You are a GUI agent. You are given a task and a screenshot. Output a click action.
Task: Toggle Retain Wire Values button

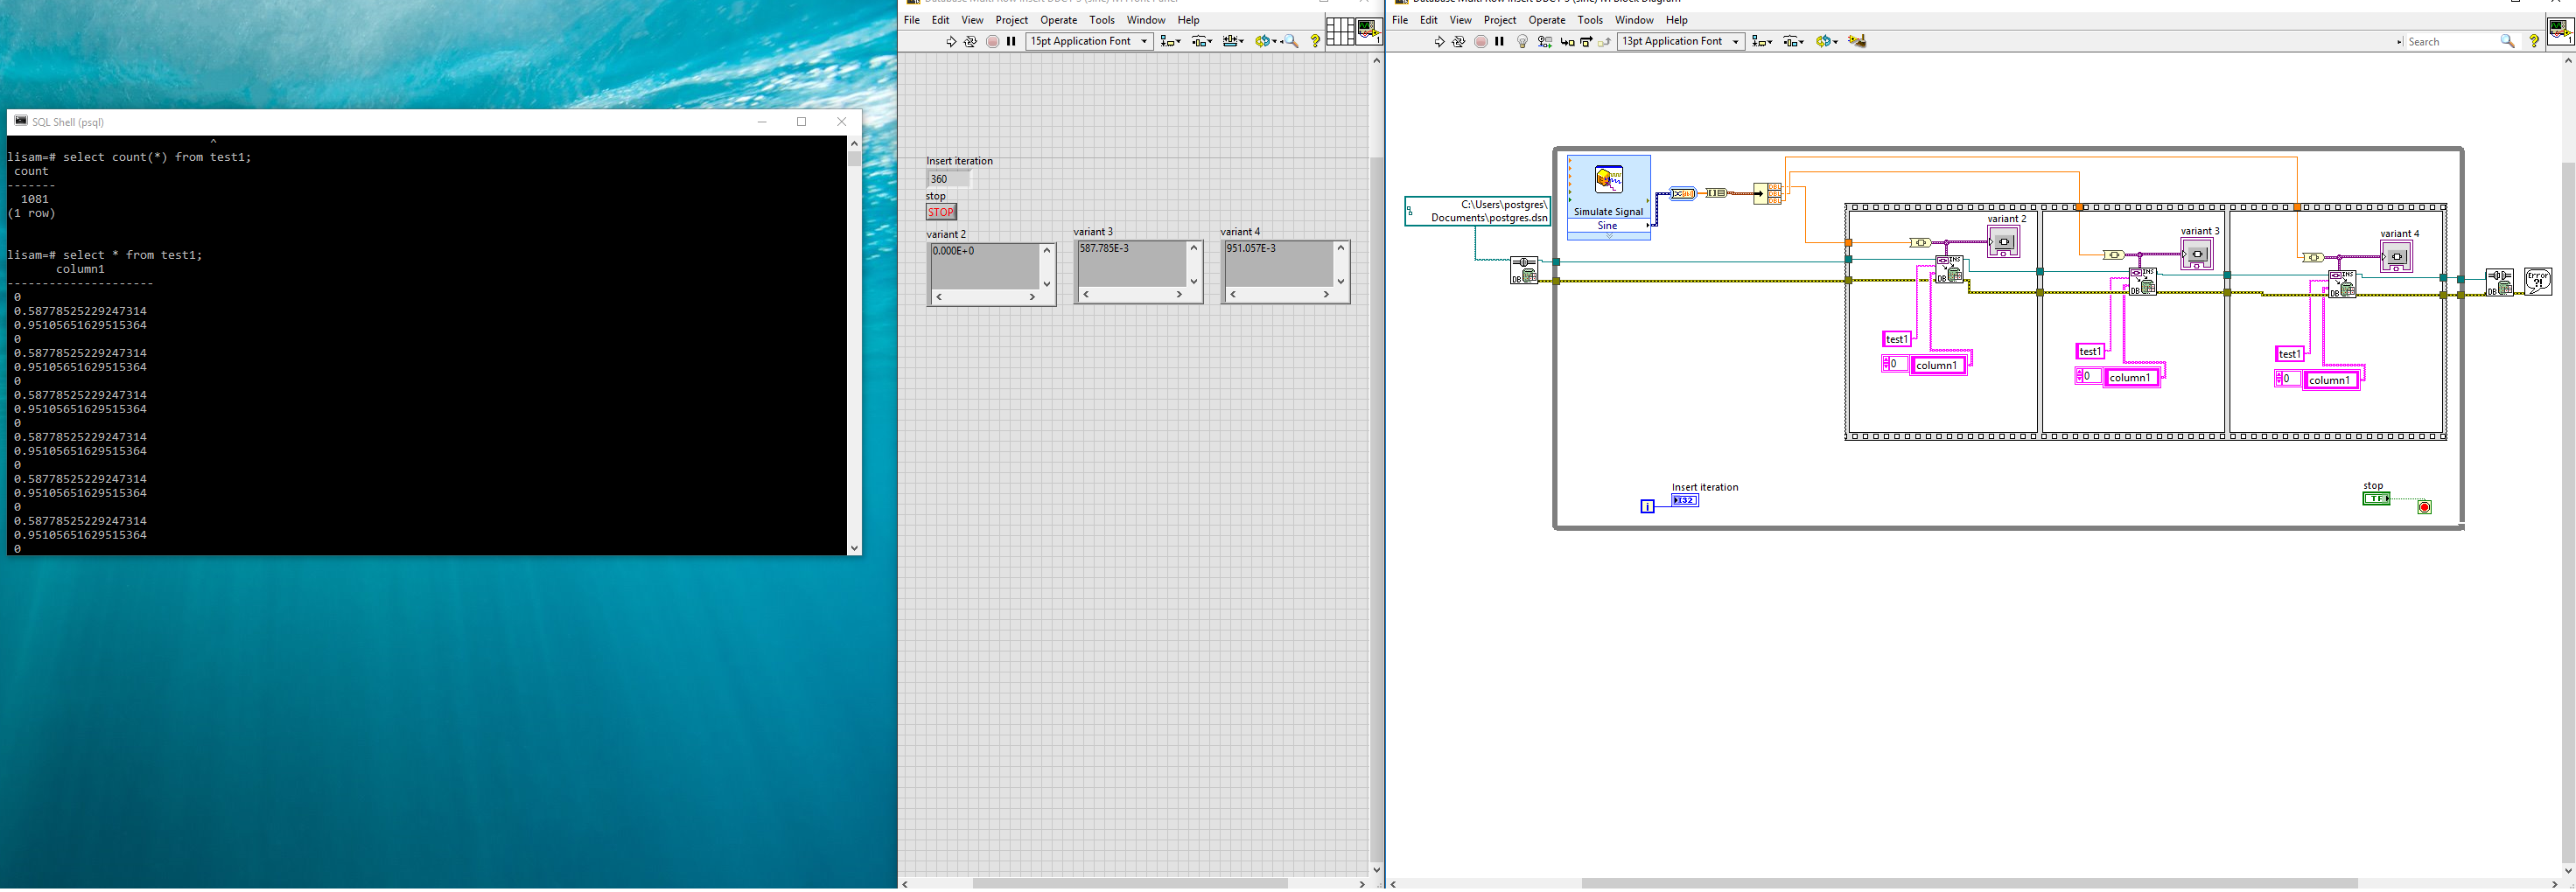(1545, 41)
